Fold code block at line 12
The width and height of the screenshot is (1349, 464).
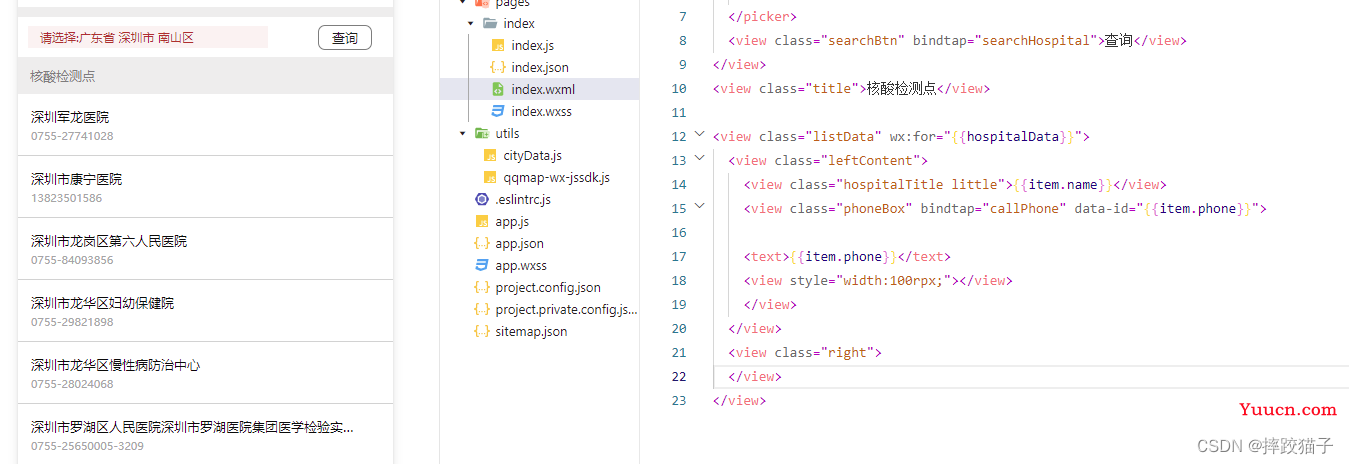pos(700,134)
